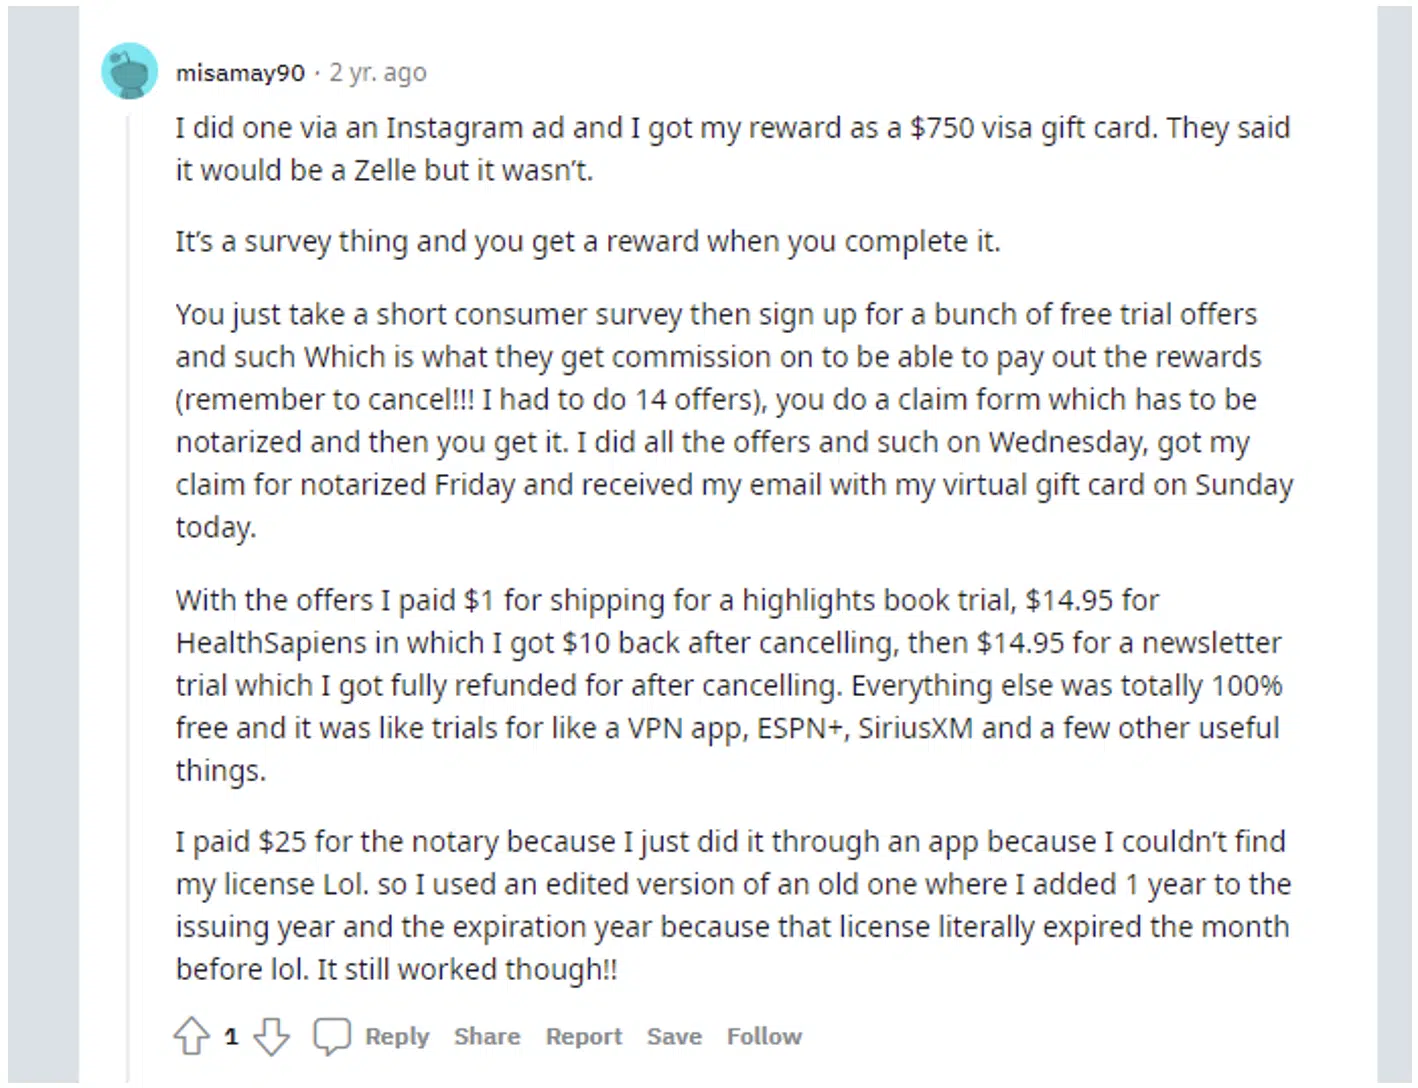
Task: Report this comment
Action: (583, 1036)
